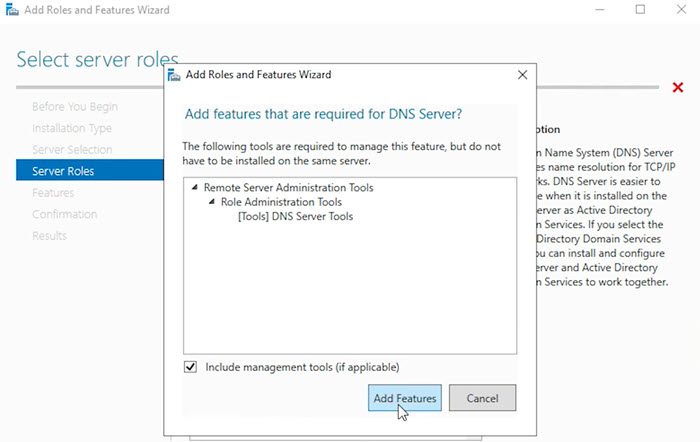Minimize the main wizard window

coord(595,10)
